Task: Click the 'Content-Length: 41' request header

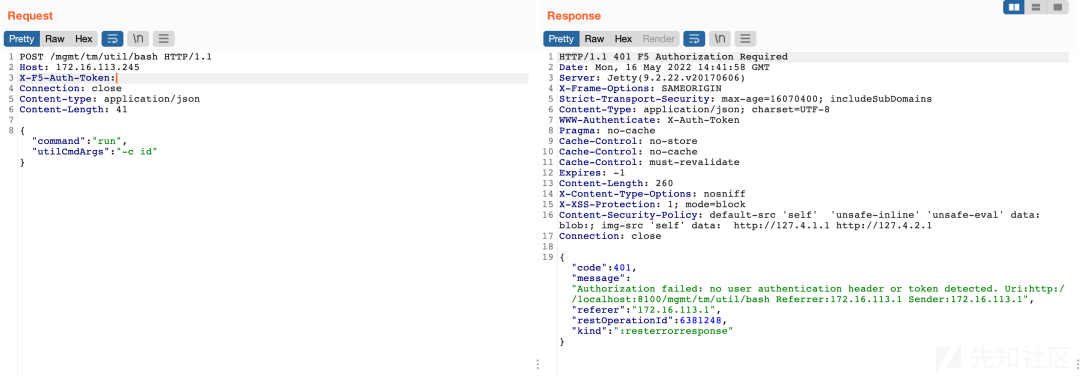Action: tap(73, 109)
